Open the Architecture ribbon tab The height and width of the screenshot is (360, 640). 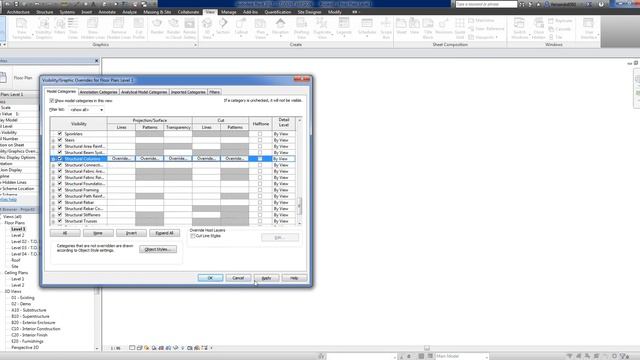[18, 12]
